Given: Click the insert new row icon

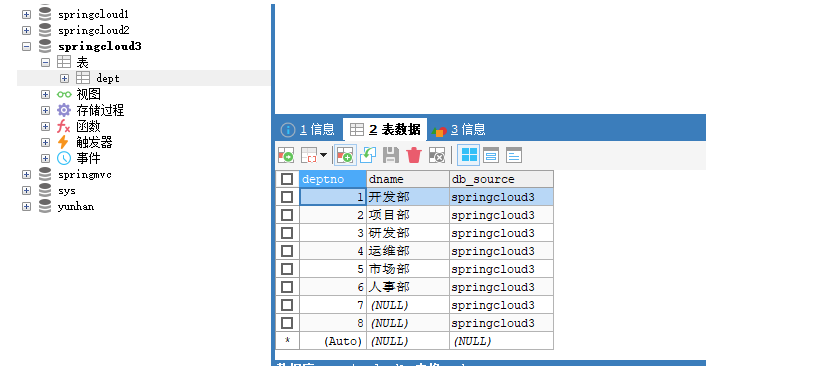Looking at the screenshot, I should click(x=345, y=155).
